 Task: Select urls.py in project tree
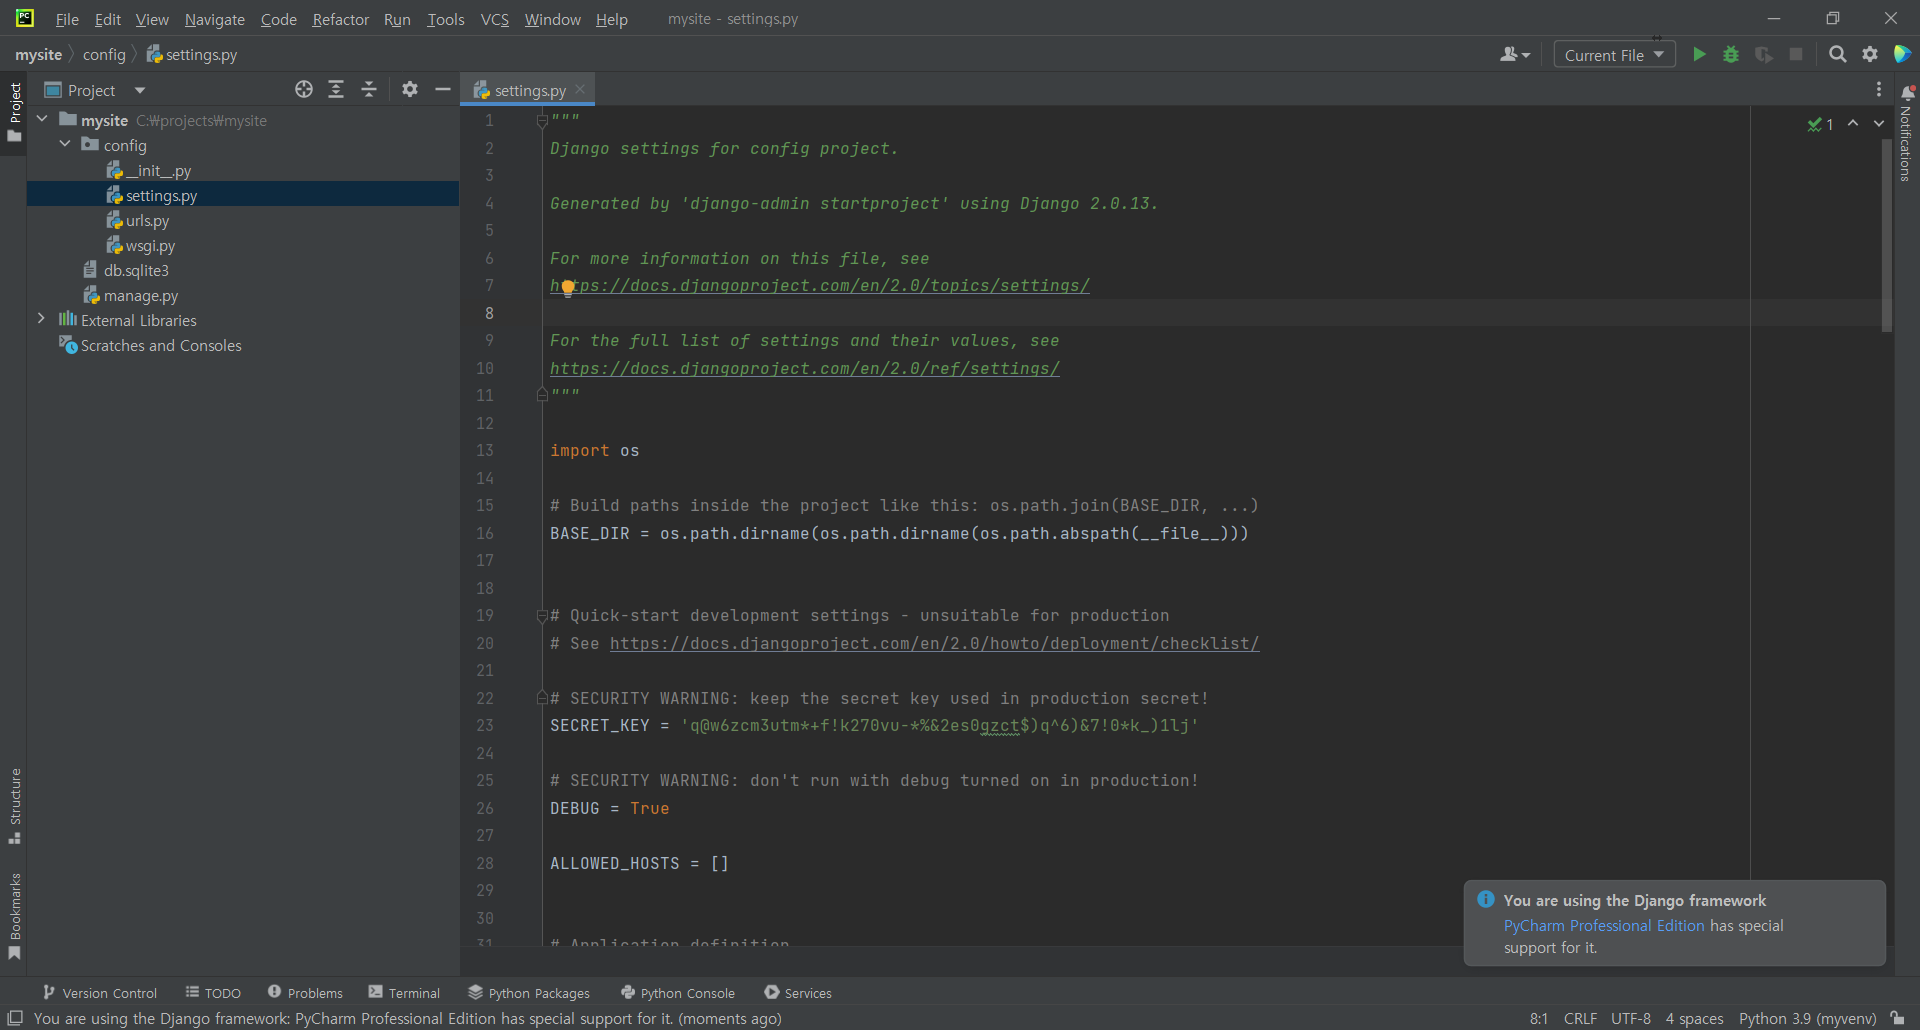[137, 220]
